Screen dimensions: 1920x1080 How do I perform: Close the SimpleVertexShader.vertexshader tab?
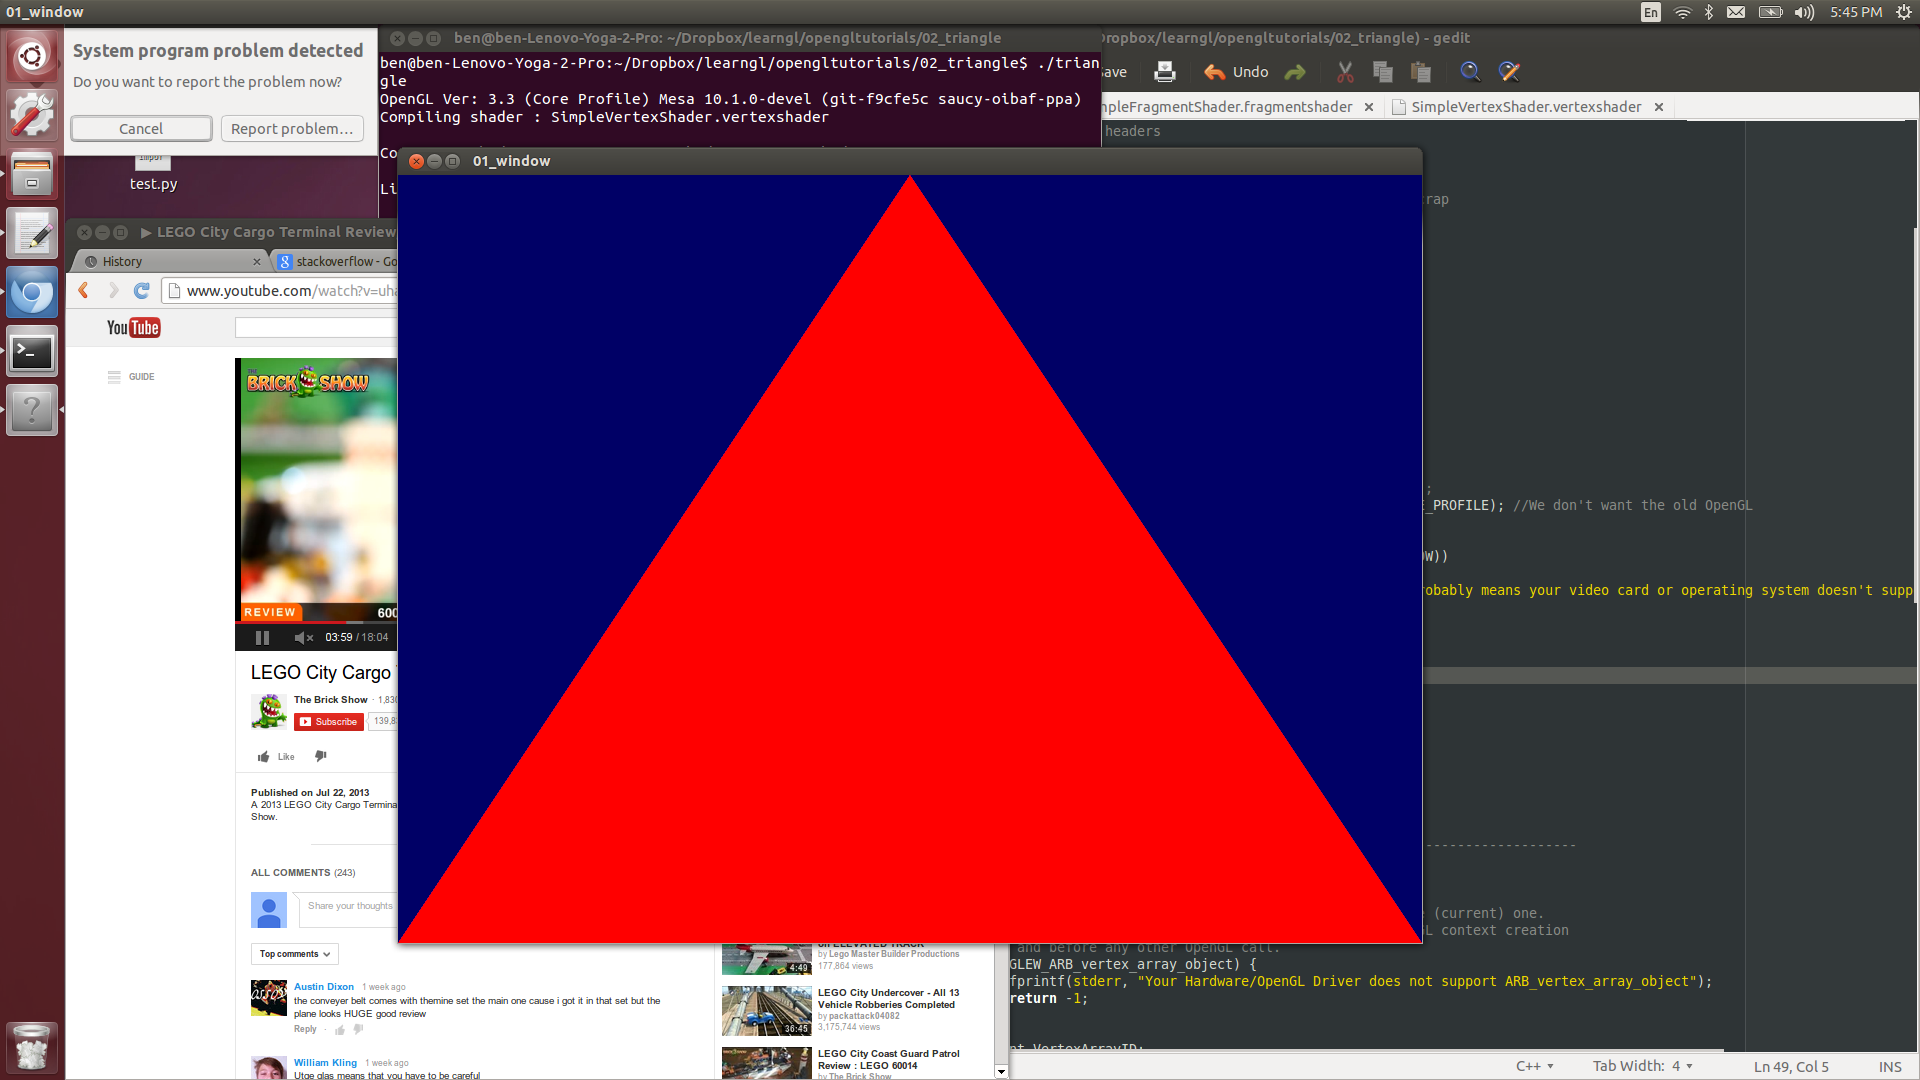point(1659,107)
